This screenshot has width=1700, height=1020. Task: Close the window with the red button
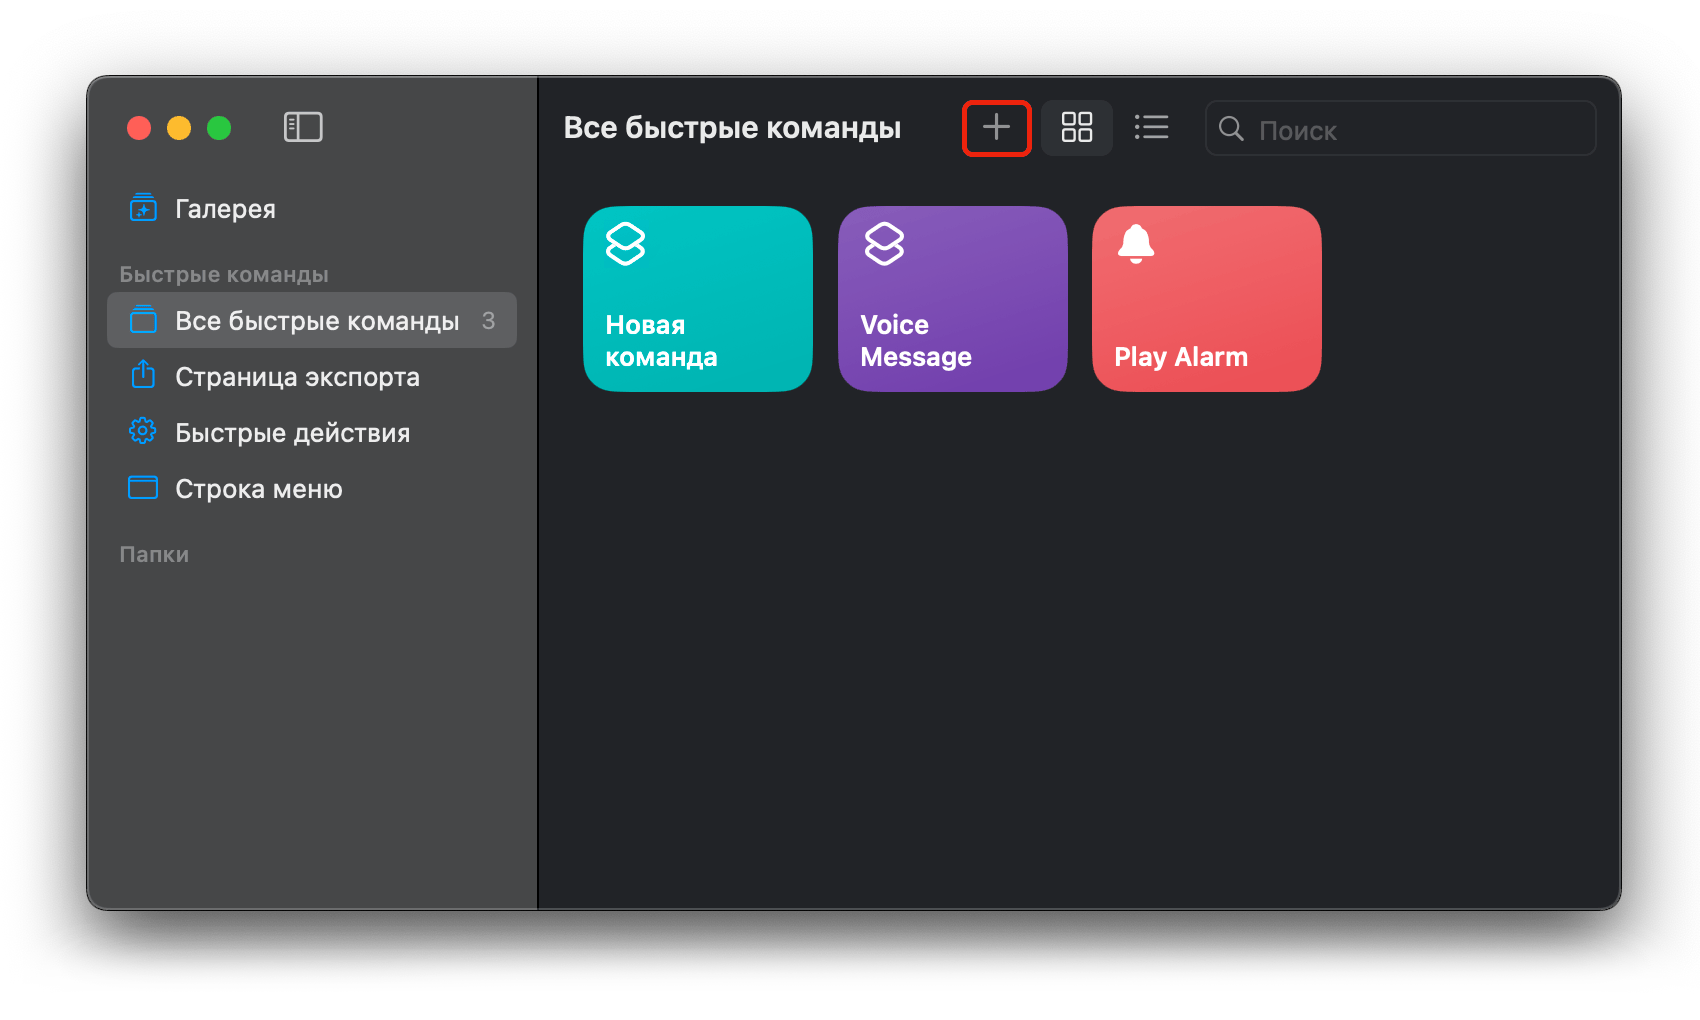pos(139,128)
